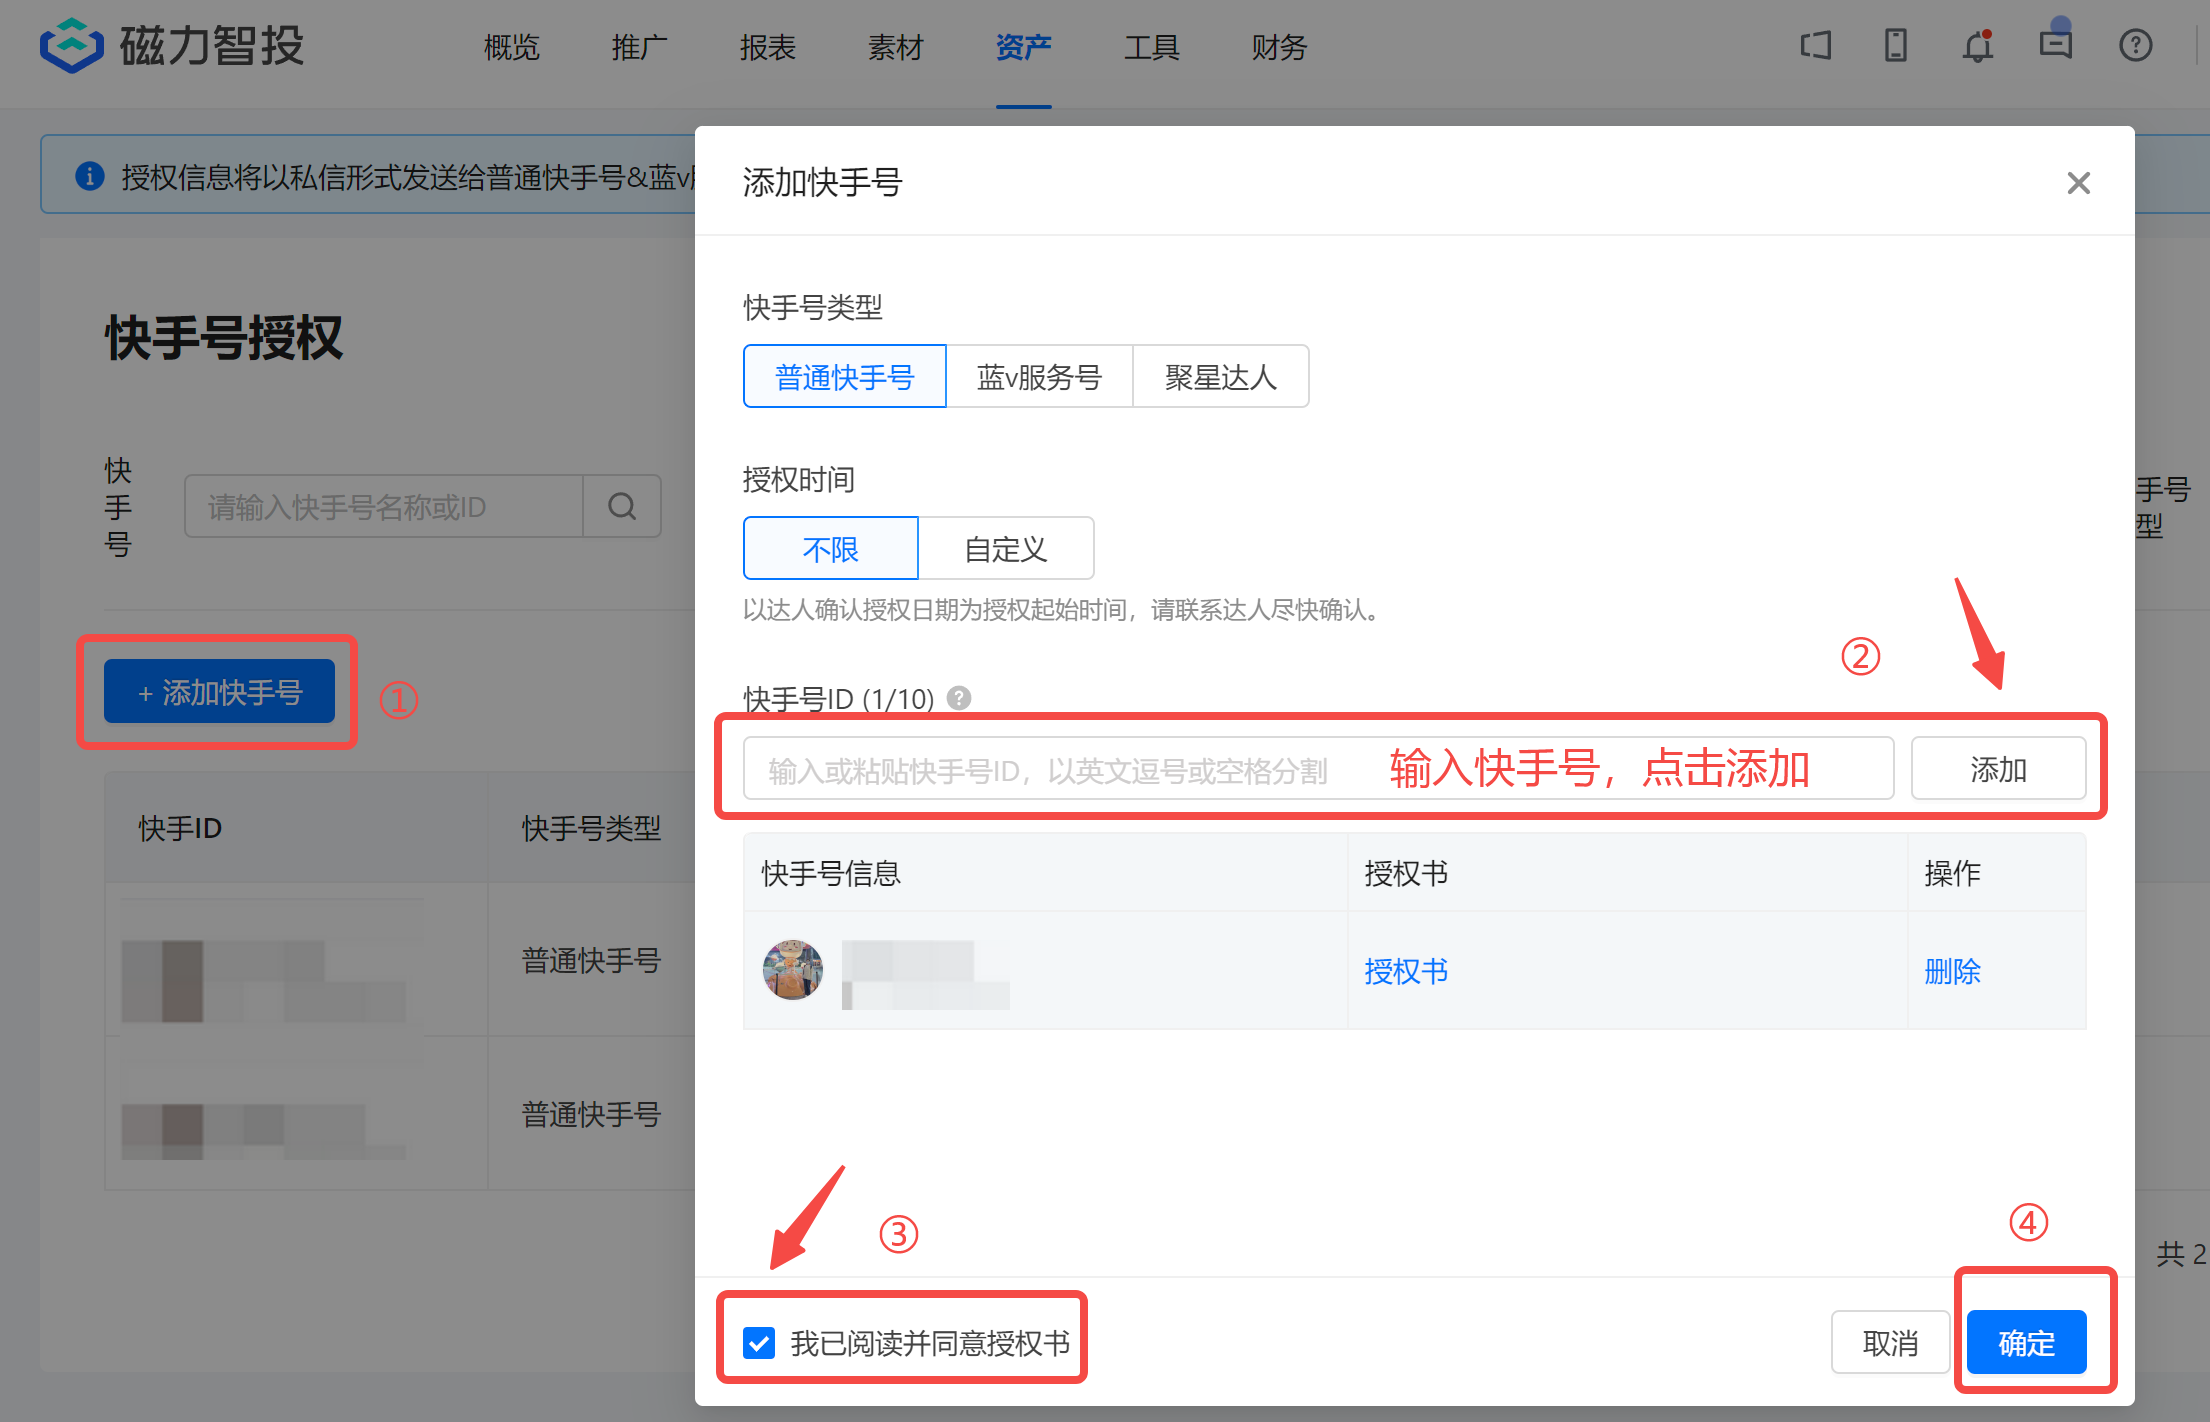Switch authorization time to 自定义
Image resolution: width=2210 pixels, height=1422 pixels.
coord(1005,548)
